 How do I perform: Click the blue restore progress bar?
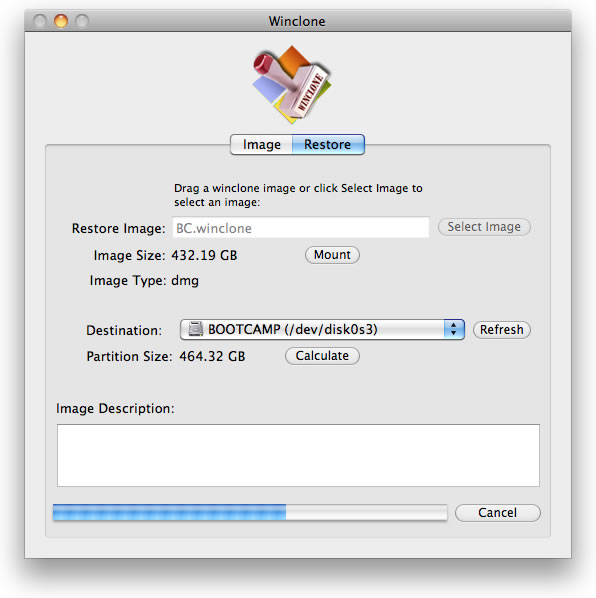click(170, 512)
